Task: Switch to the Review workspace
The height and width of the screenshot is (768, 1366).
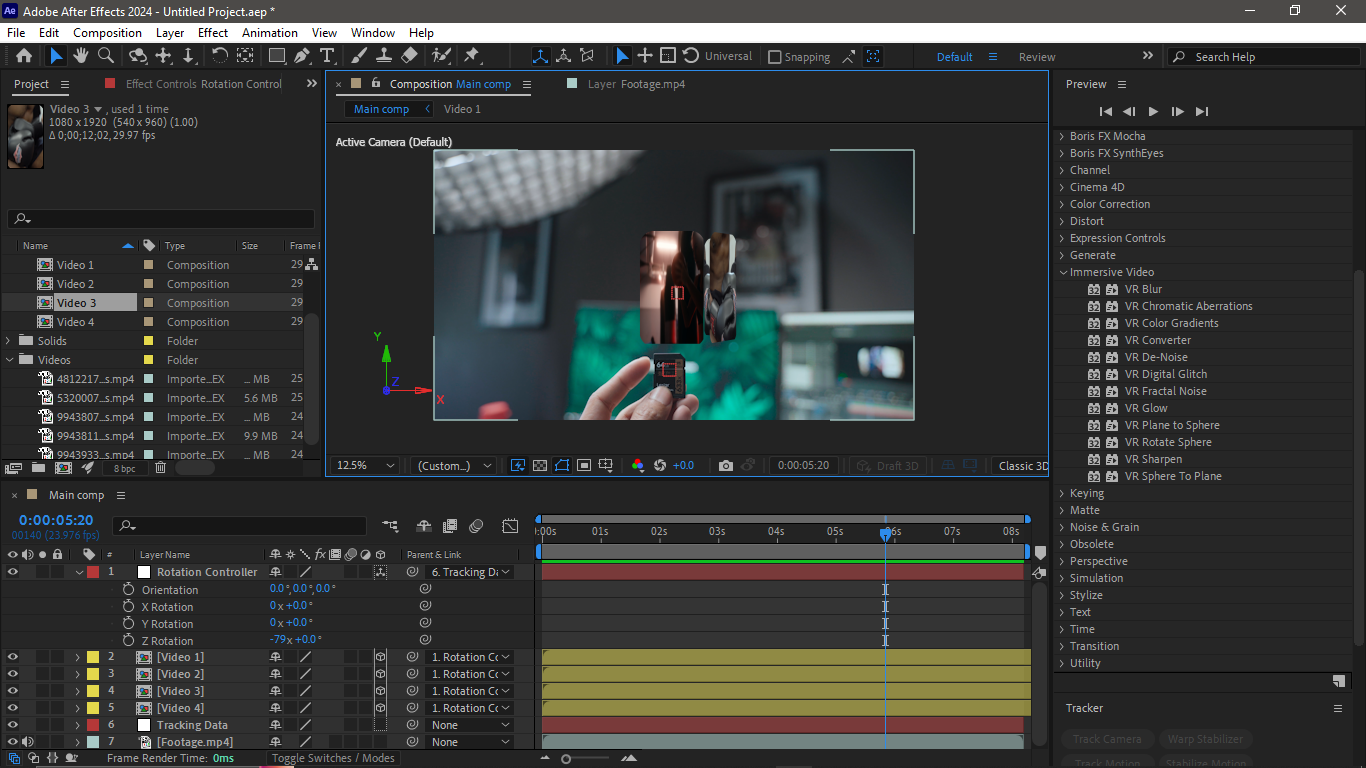Action: pyautogui.click(x=1037, y=57)
